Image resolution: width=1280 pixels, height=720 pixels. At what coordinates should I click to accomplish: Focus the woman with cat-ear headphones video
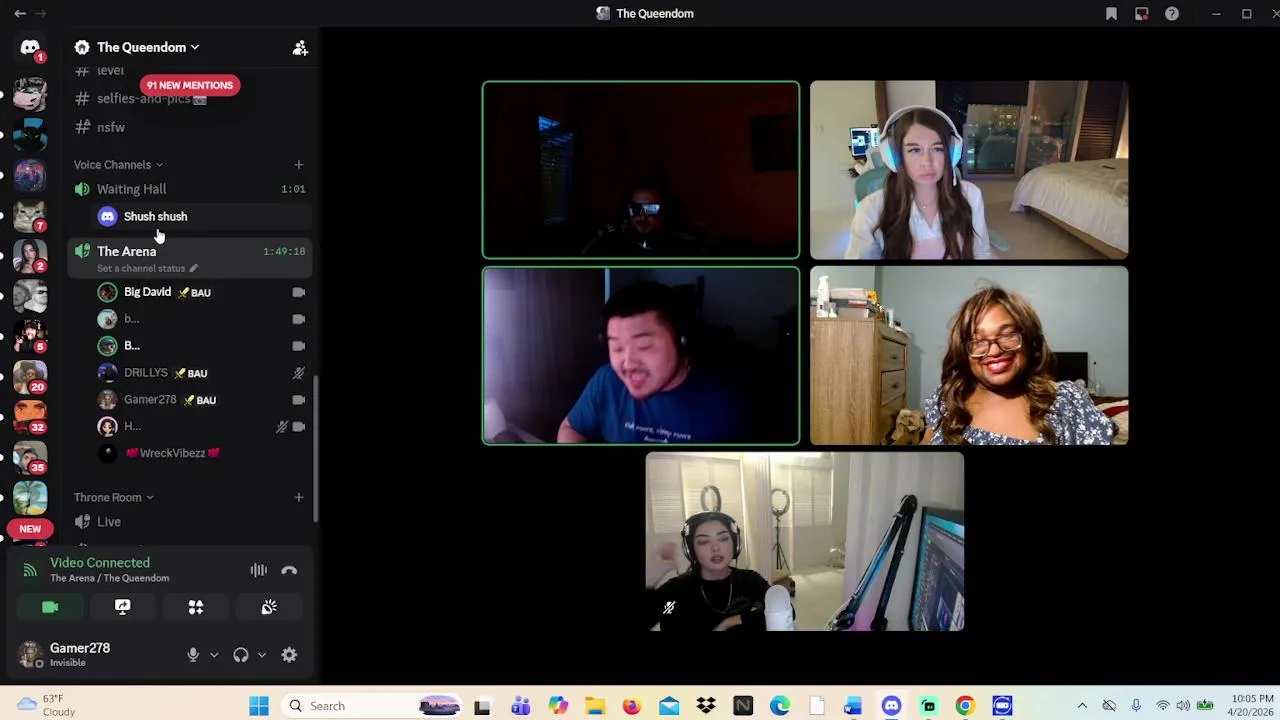969,170
